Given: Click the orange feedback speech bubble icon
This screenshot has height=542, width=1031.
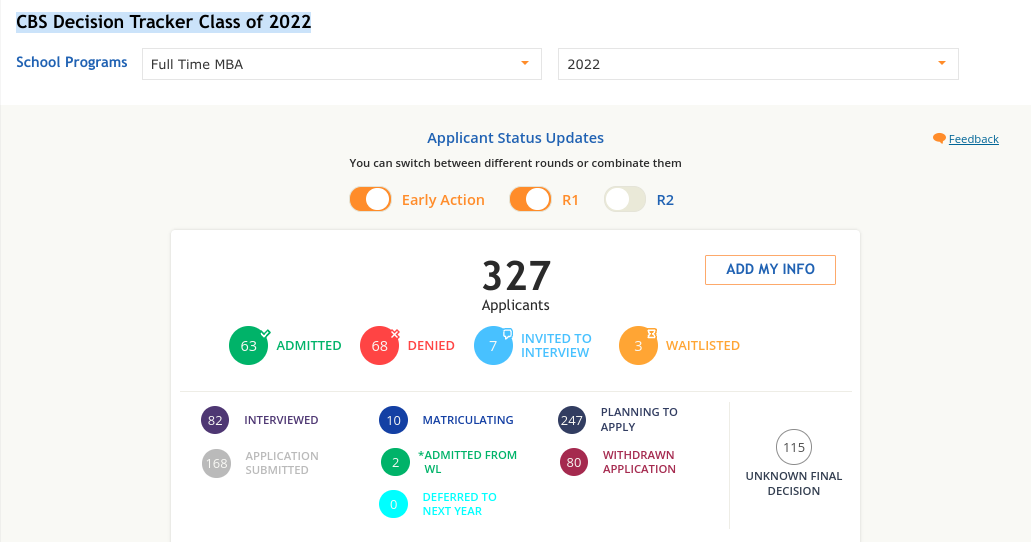Looking at the screenshot, I should click(939, 138).
